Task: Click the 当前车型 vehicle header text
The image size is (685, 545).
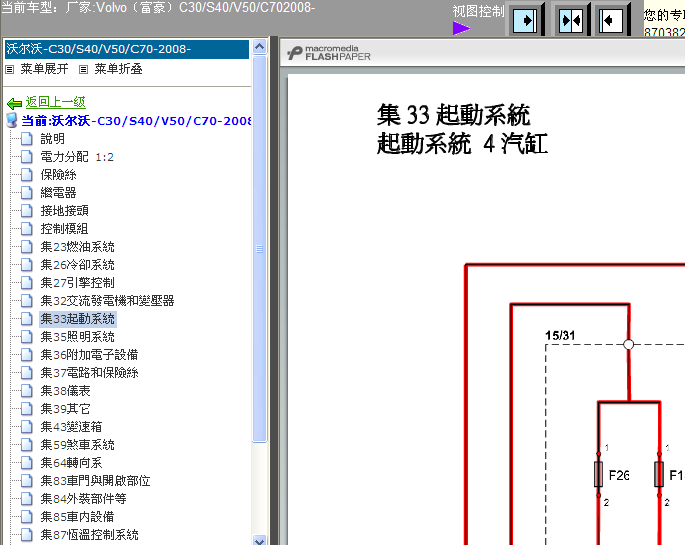Action: point(157,7)
